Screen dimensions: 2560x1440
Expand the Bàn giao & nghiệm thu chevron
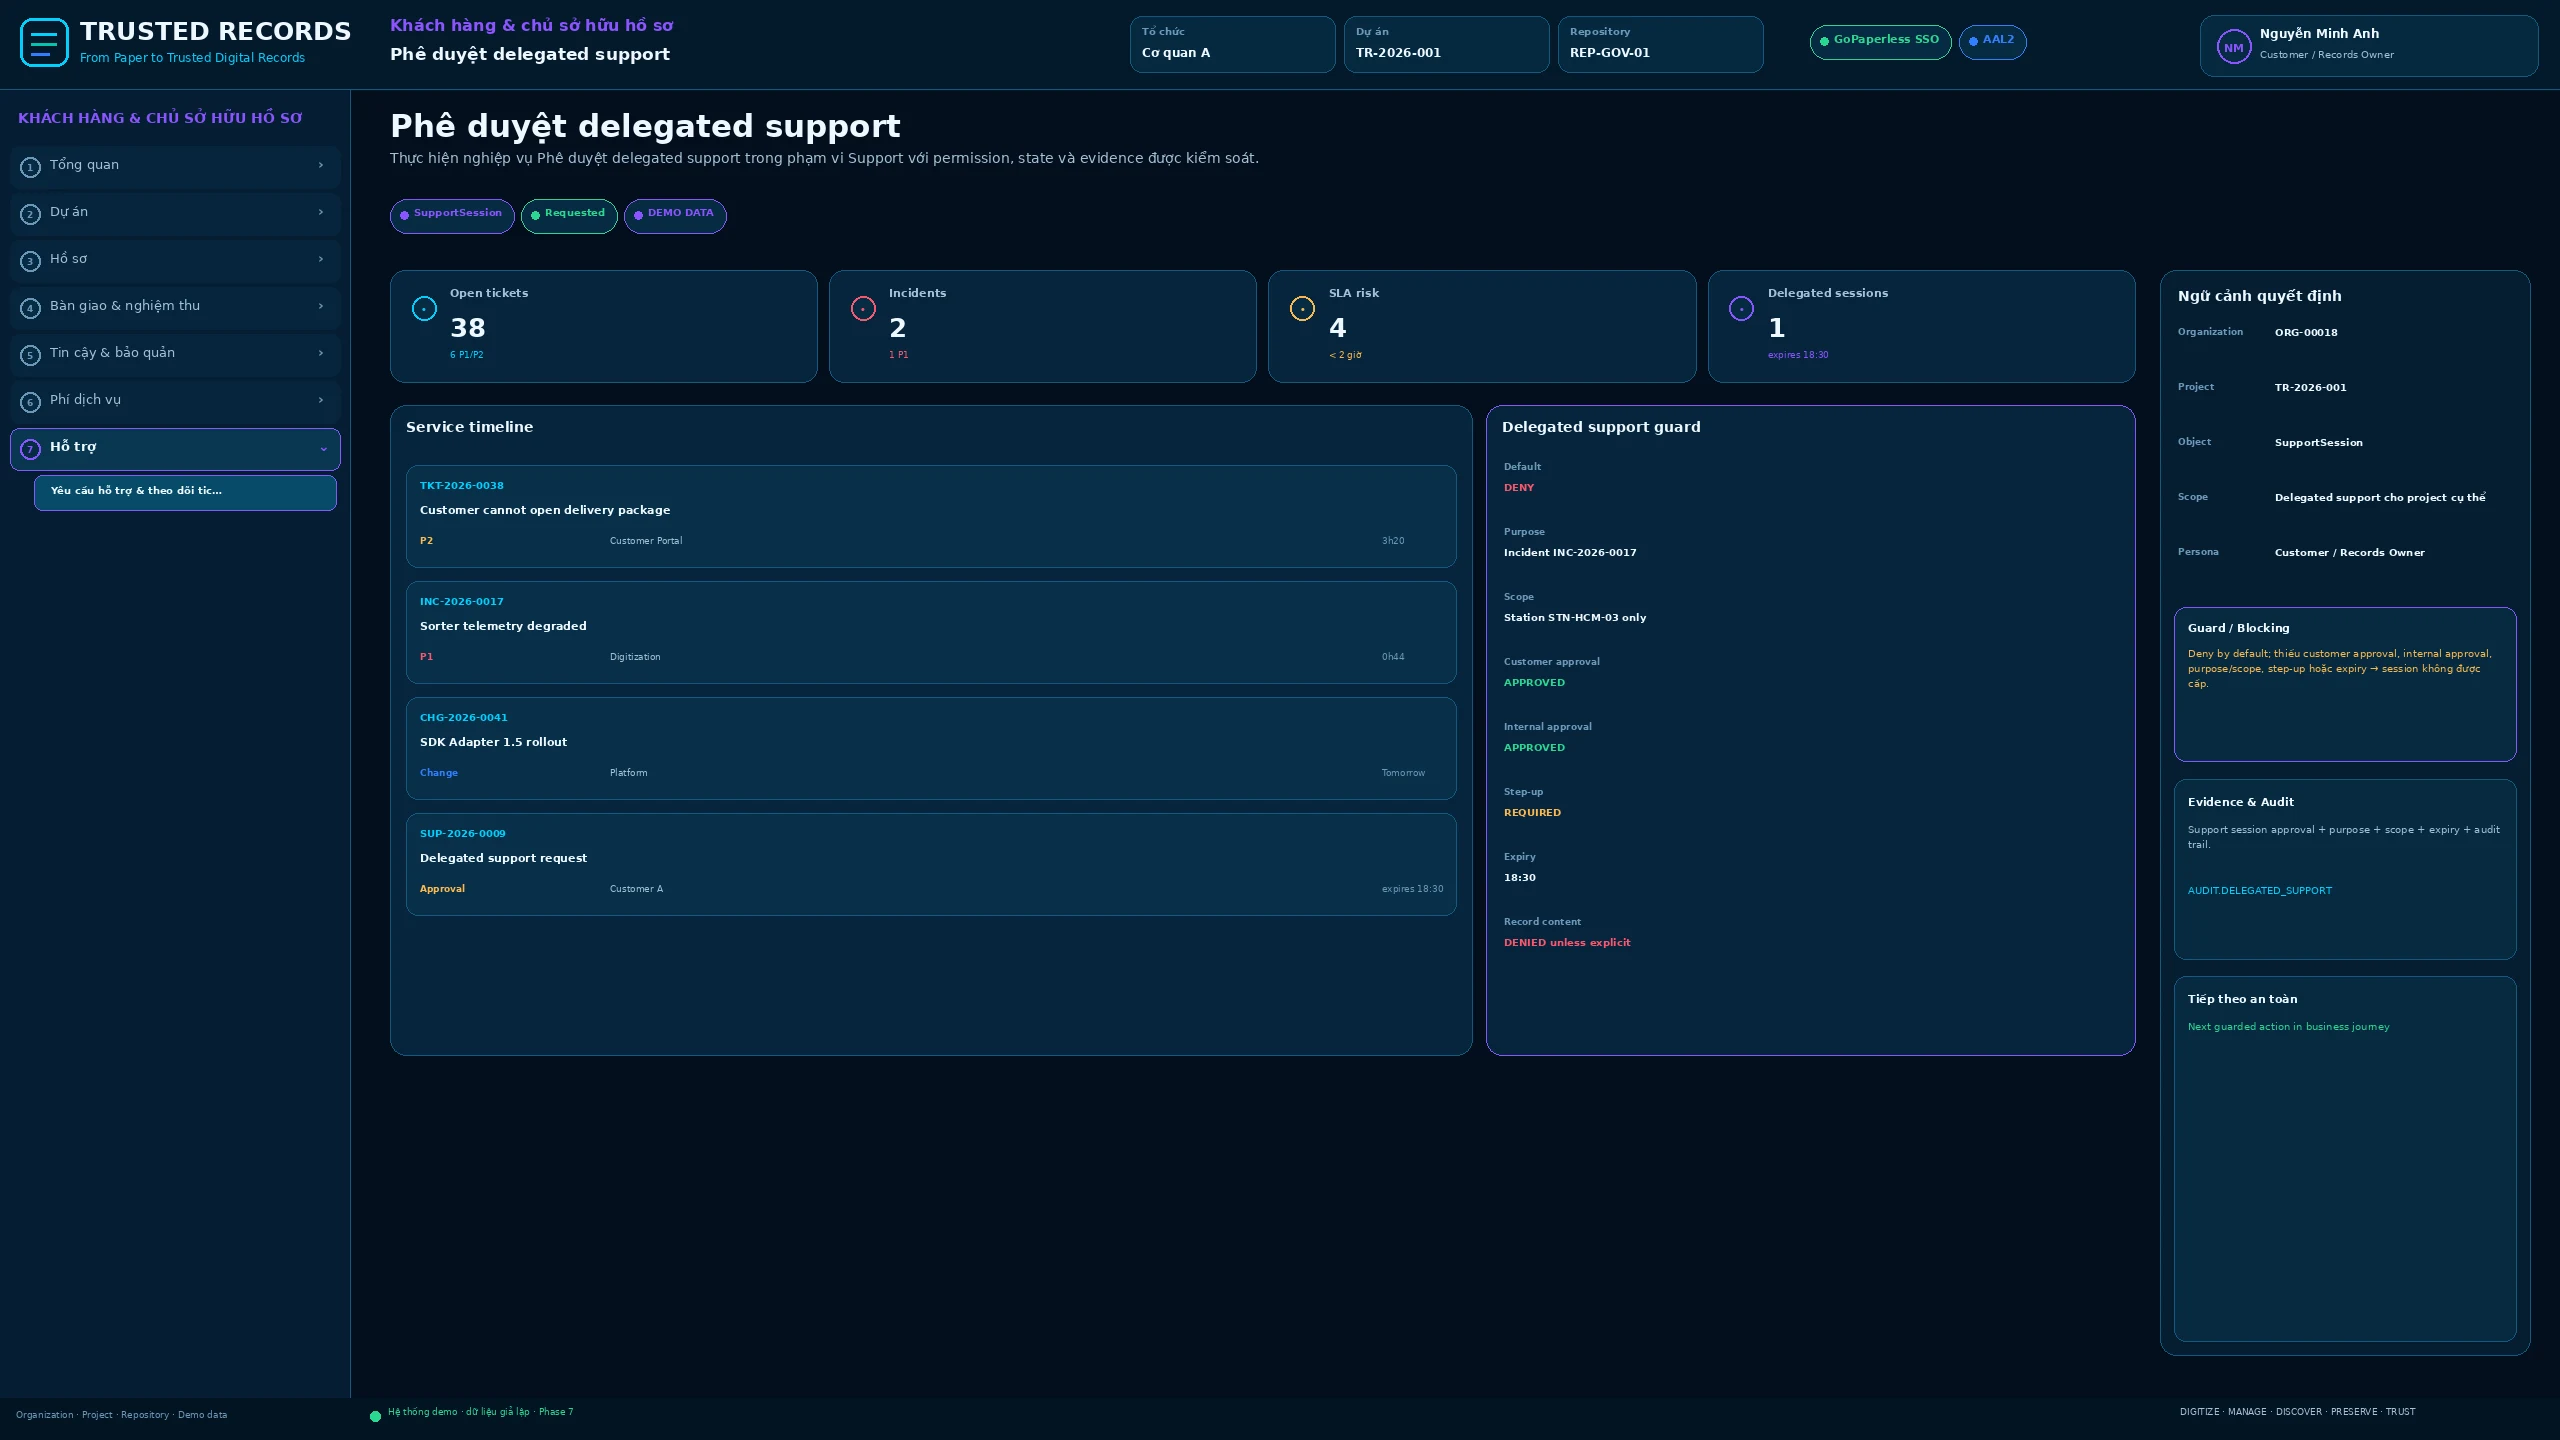[x=321, y=306]
